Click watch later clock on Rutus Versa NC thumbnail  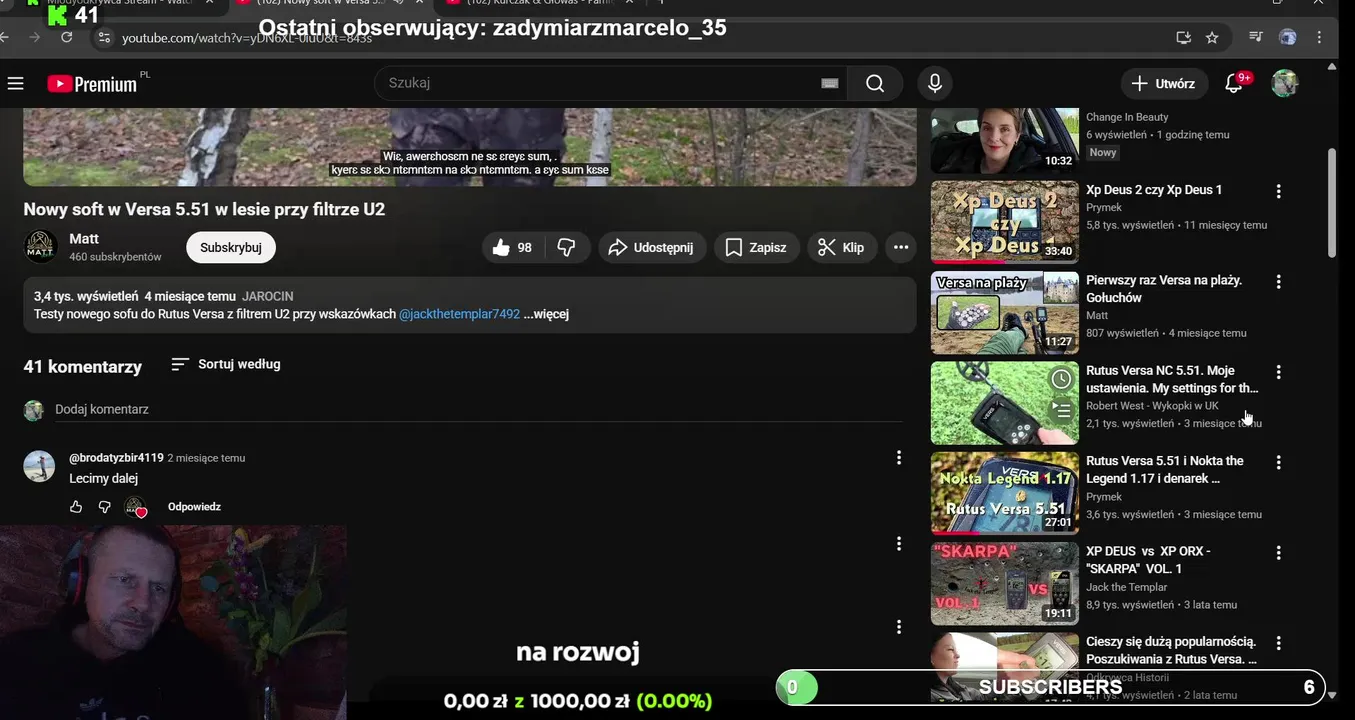click(x=1061, y=379)
